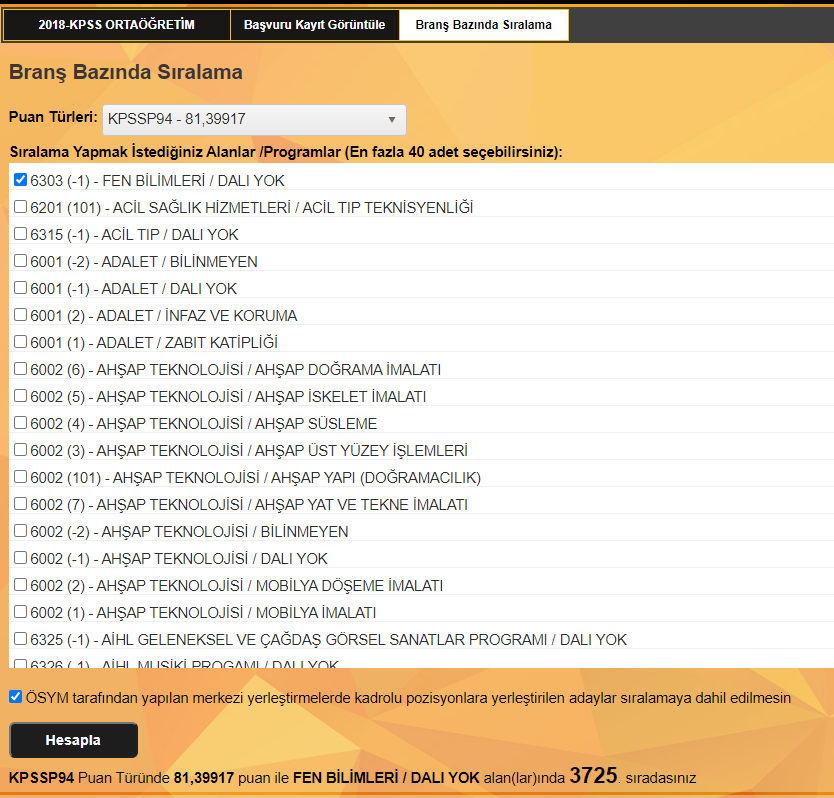Image resolution: width=834 pixels, height=798 pixels.
Task: Check AHŞAP DOĞRAMA İMALATI checkbox
Action: click(20, 369)
